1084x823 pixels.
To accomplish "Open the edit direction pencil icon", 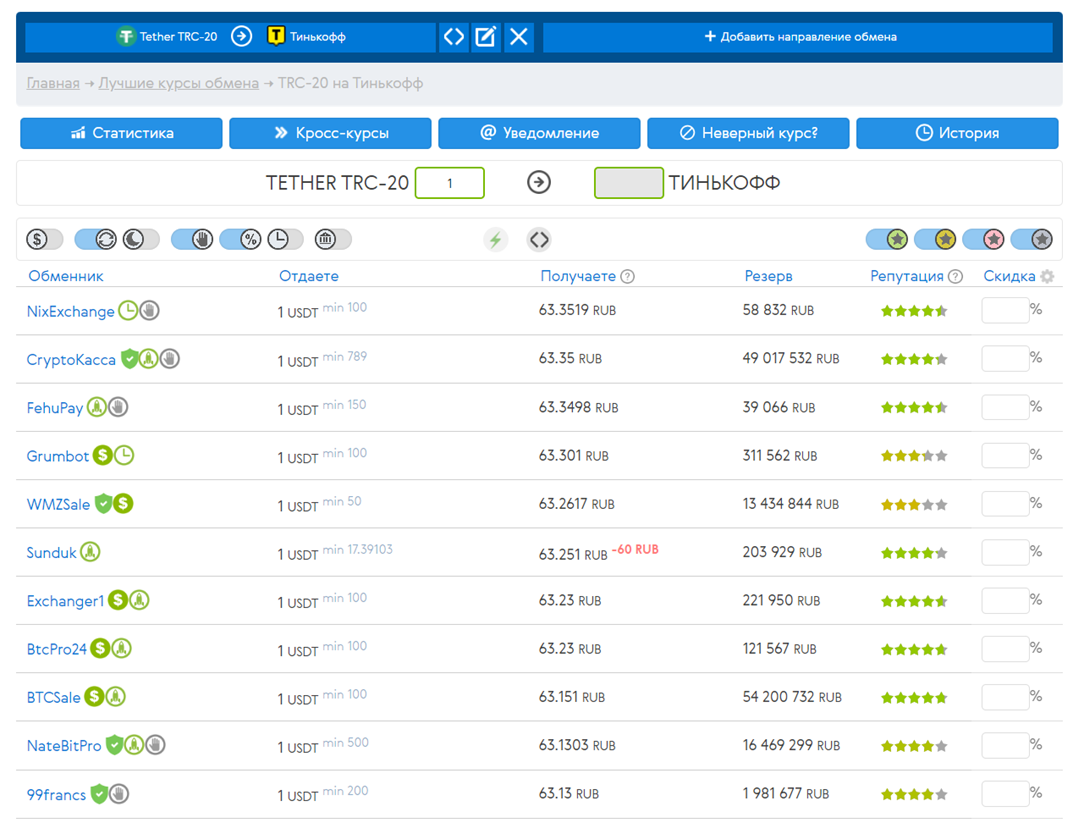I will point(486,37).
